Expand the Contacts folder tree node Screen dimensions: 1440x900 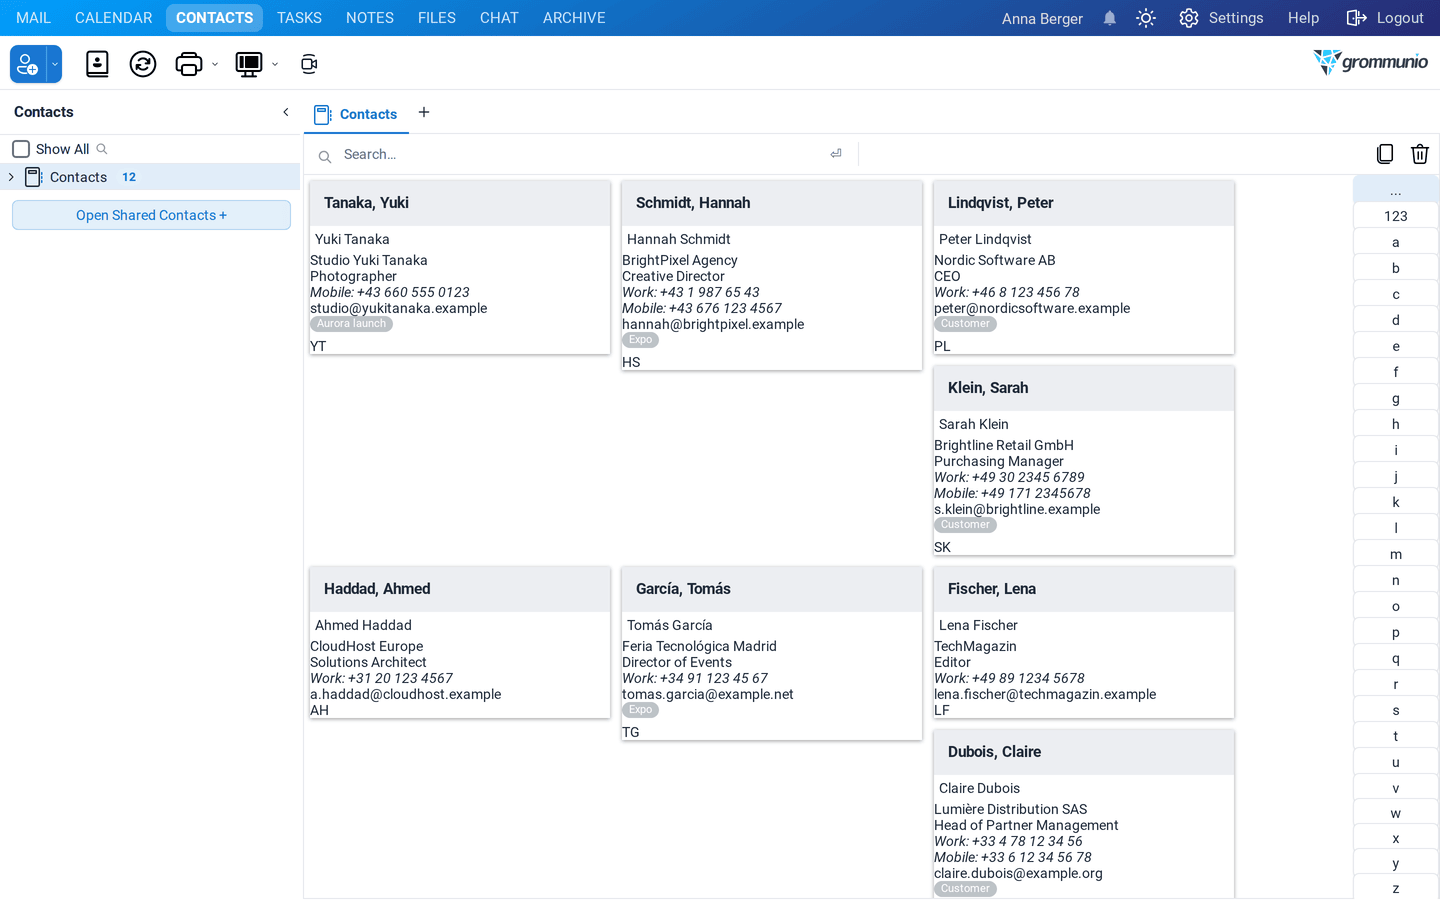[11, 177]
